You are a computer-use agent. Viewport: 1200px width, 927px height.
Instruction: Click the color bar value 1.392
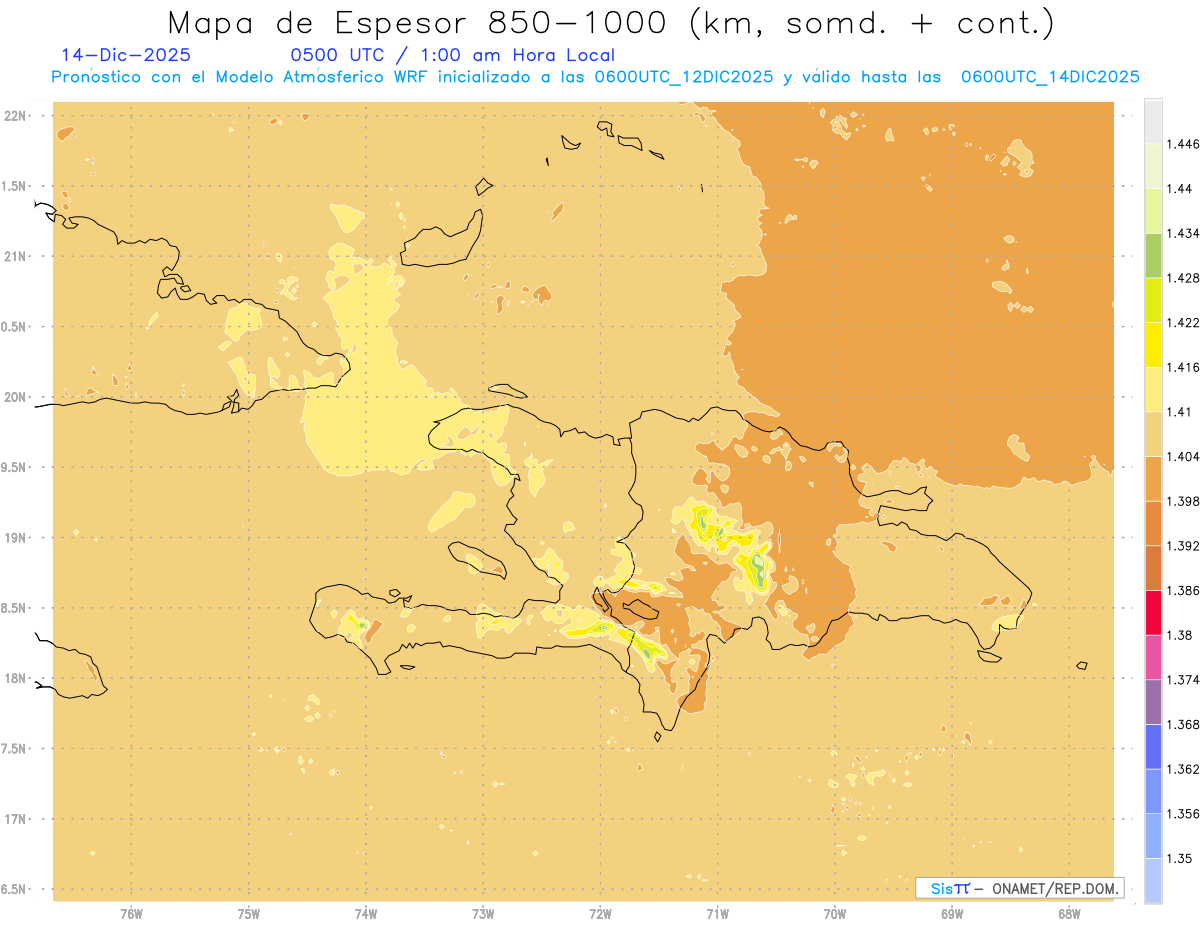pyautogui.click(x=1183, y=546)
